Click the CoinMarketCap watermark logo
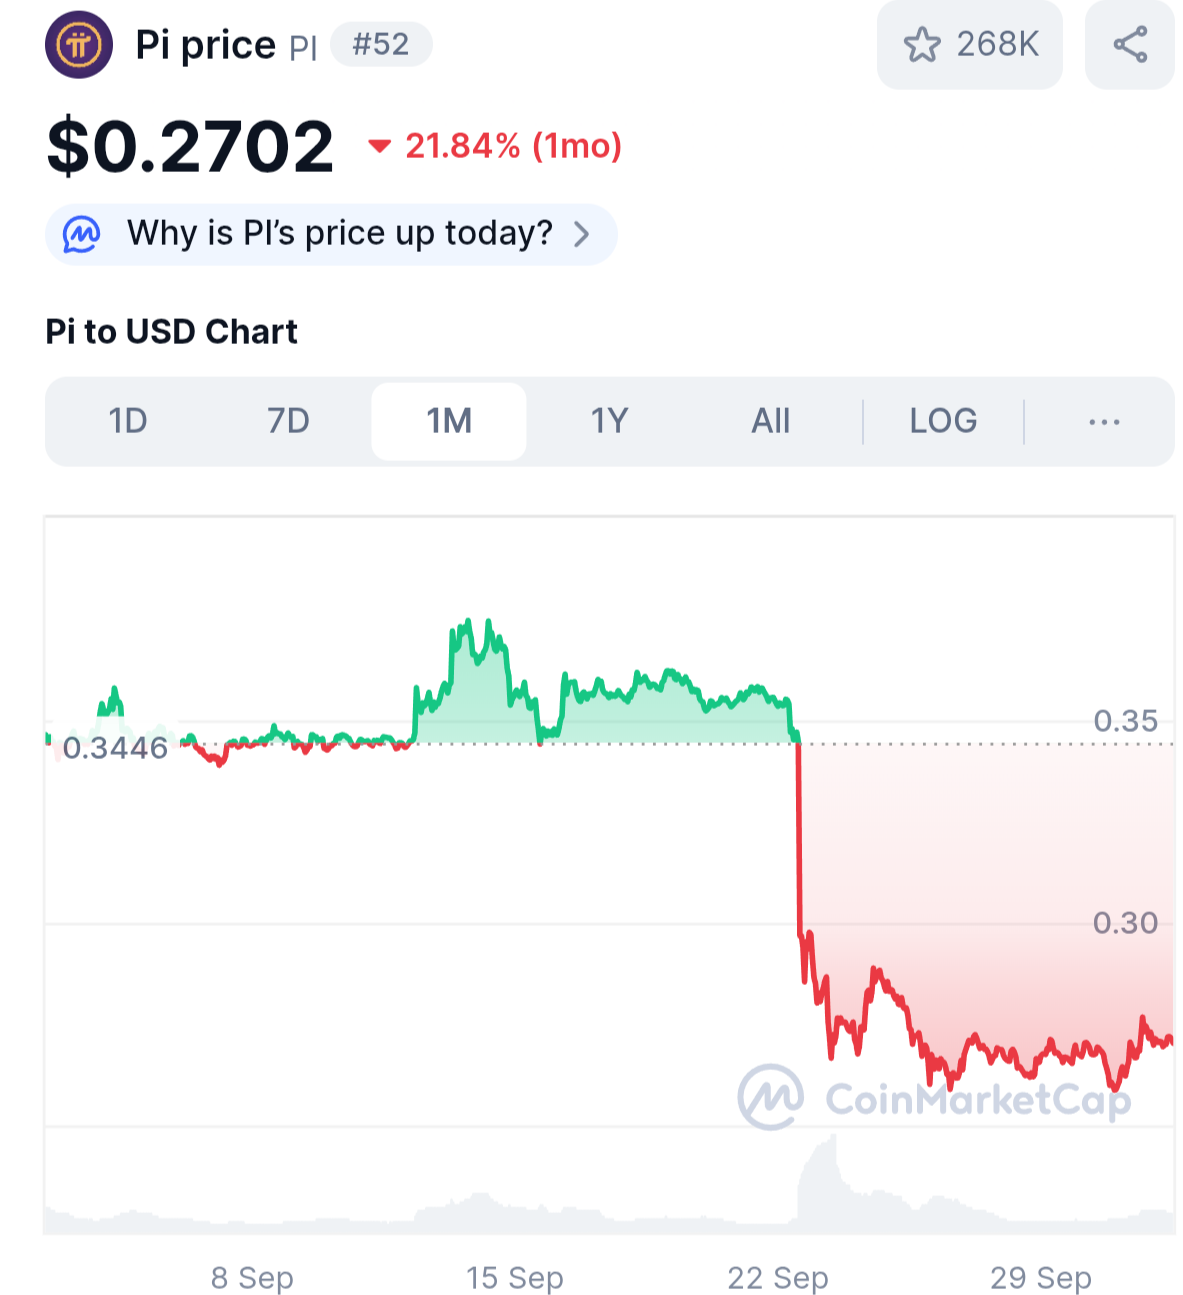 [x=770, y=1097]
